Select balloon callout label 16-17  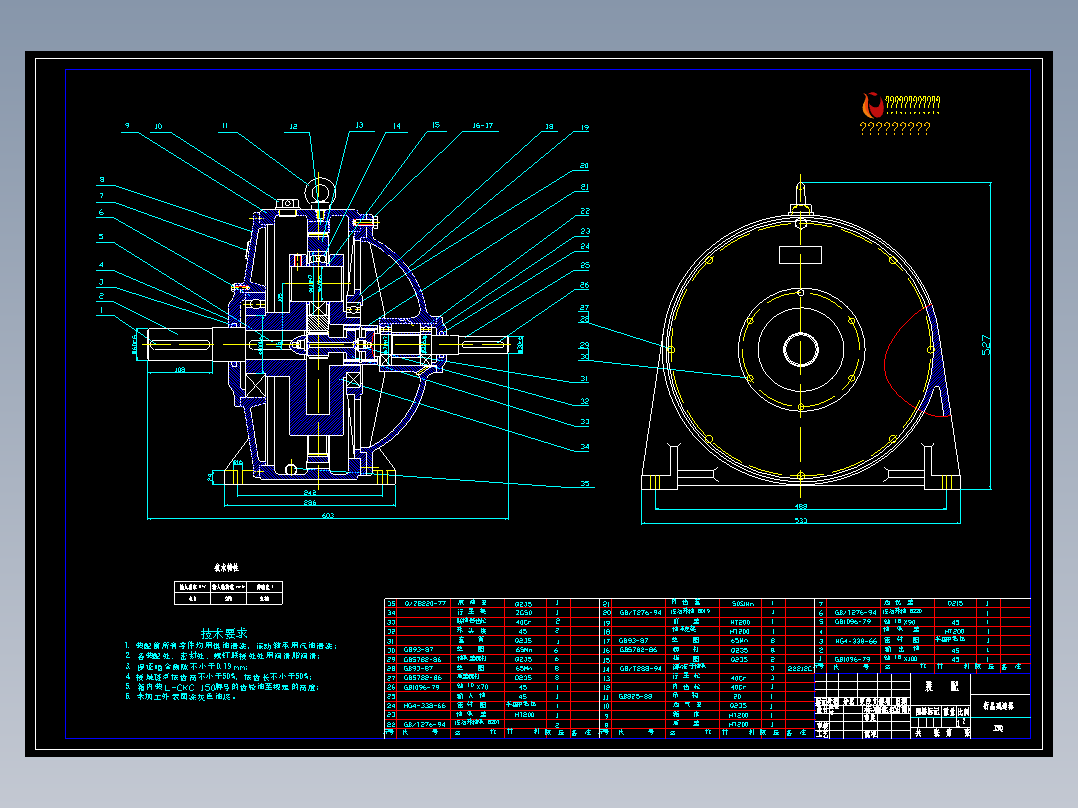[x=483, y=126]
